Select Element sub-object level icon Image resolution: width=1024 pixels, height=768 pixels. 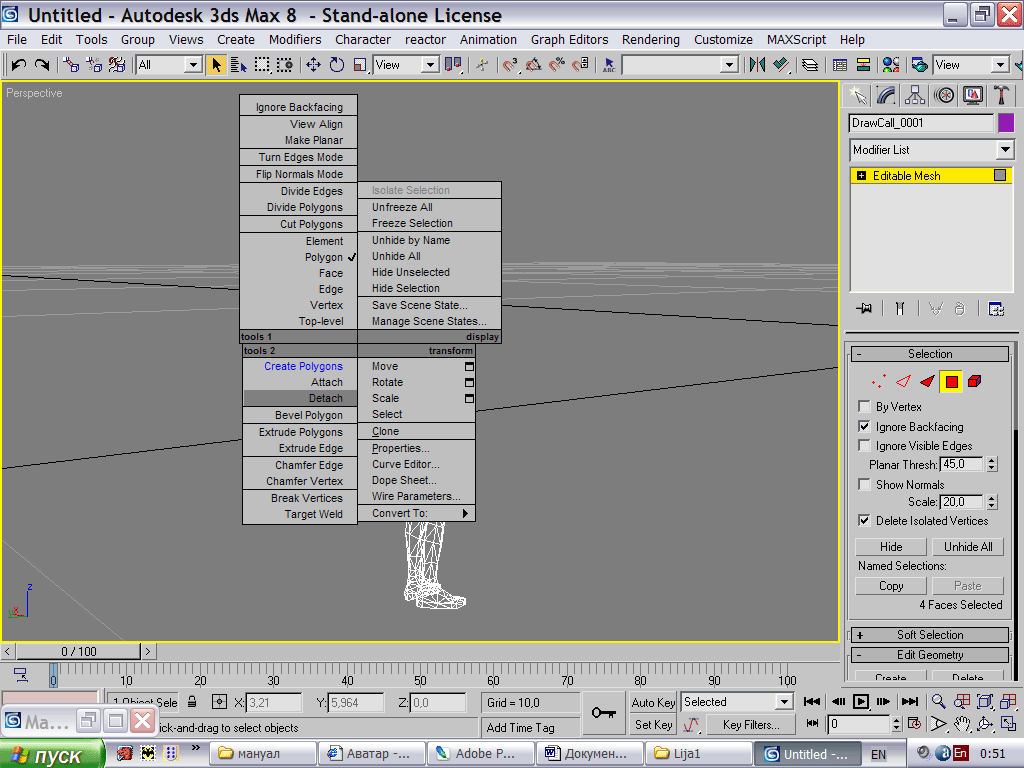[975, 381]
